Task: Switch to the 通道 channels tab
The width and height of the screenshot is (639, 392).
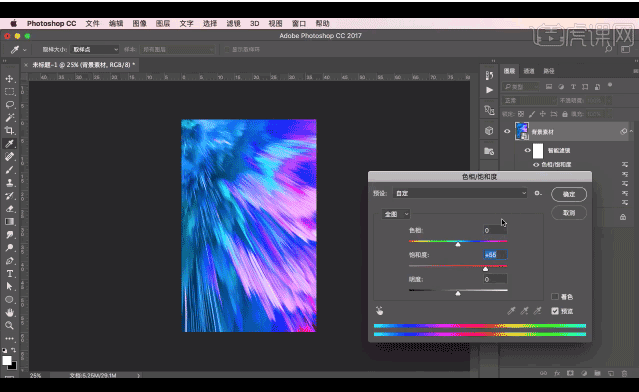Action: tap(529, 71)
